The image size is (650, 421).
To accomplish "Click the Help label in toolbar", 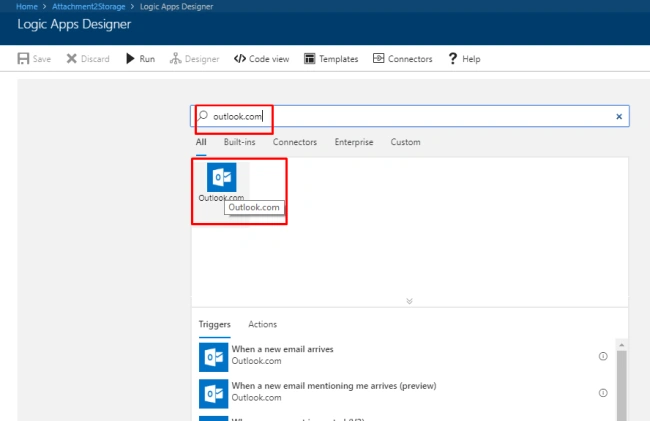I will pyautogui.click(x=471, y=59).
